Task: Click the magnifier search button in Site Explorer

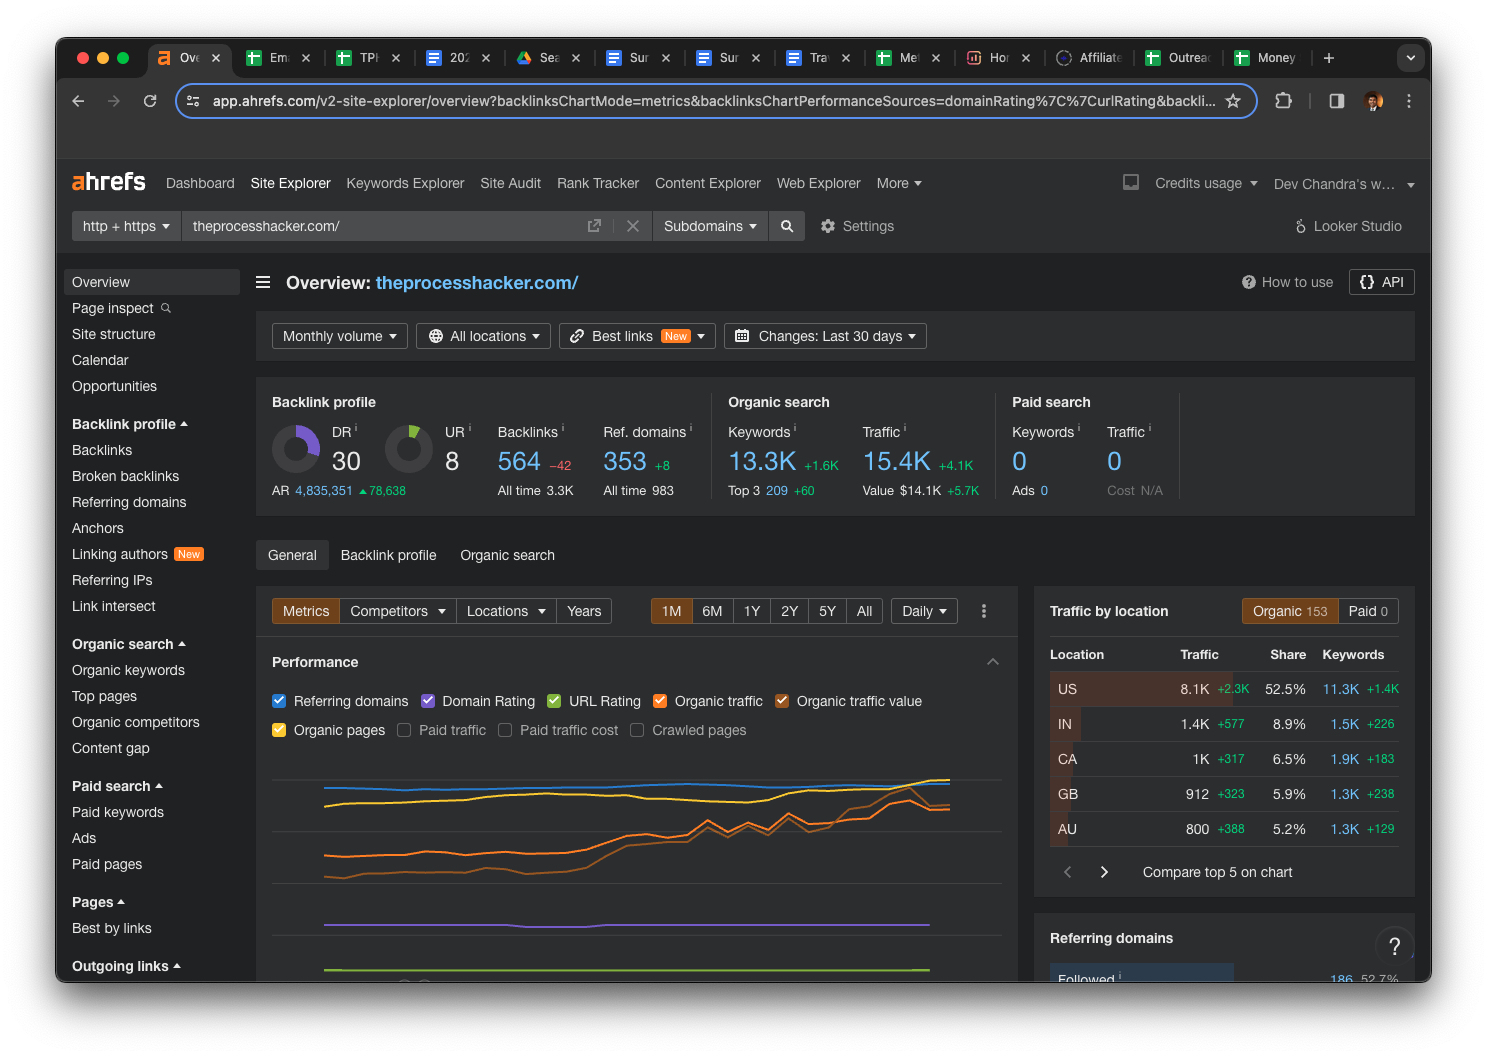Action: (x=787, y=226)
